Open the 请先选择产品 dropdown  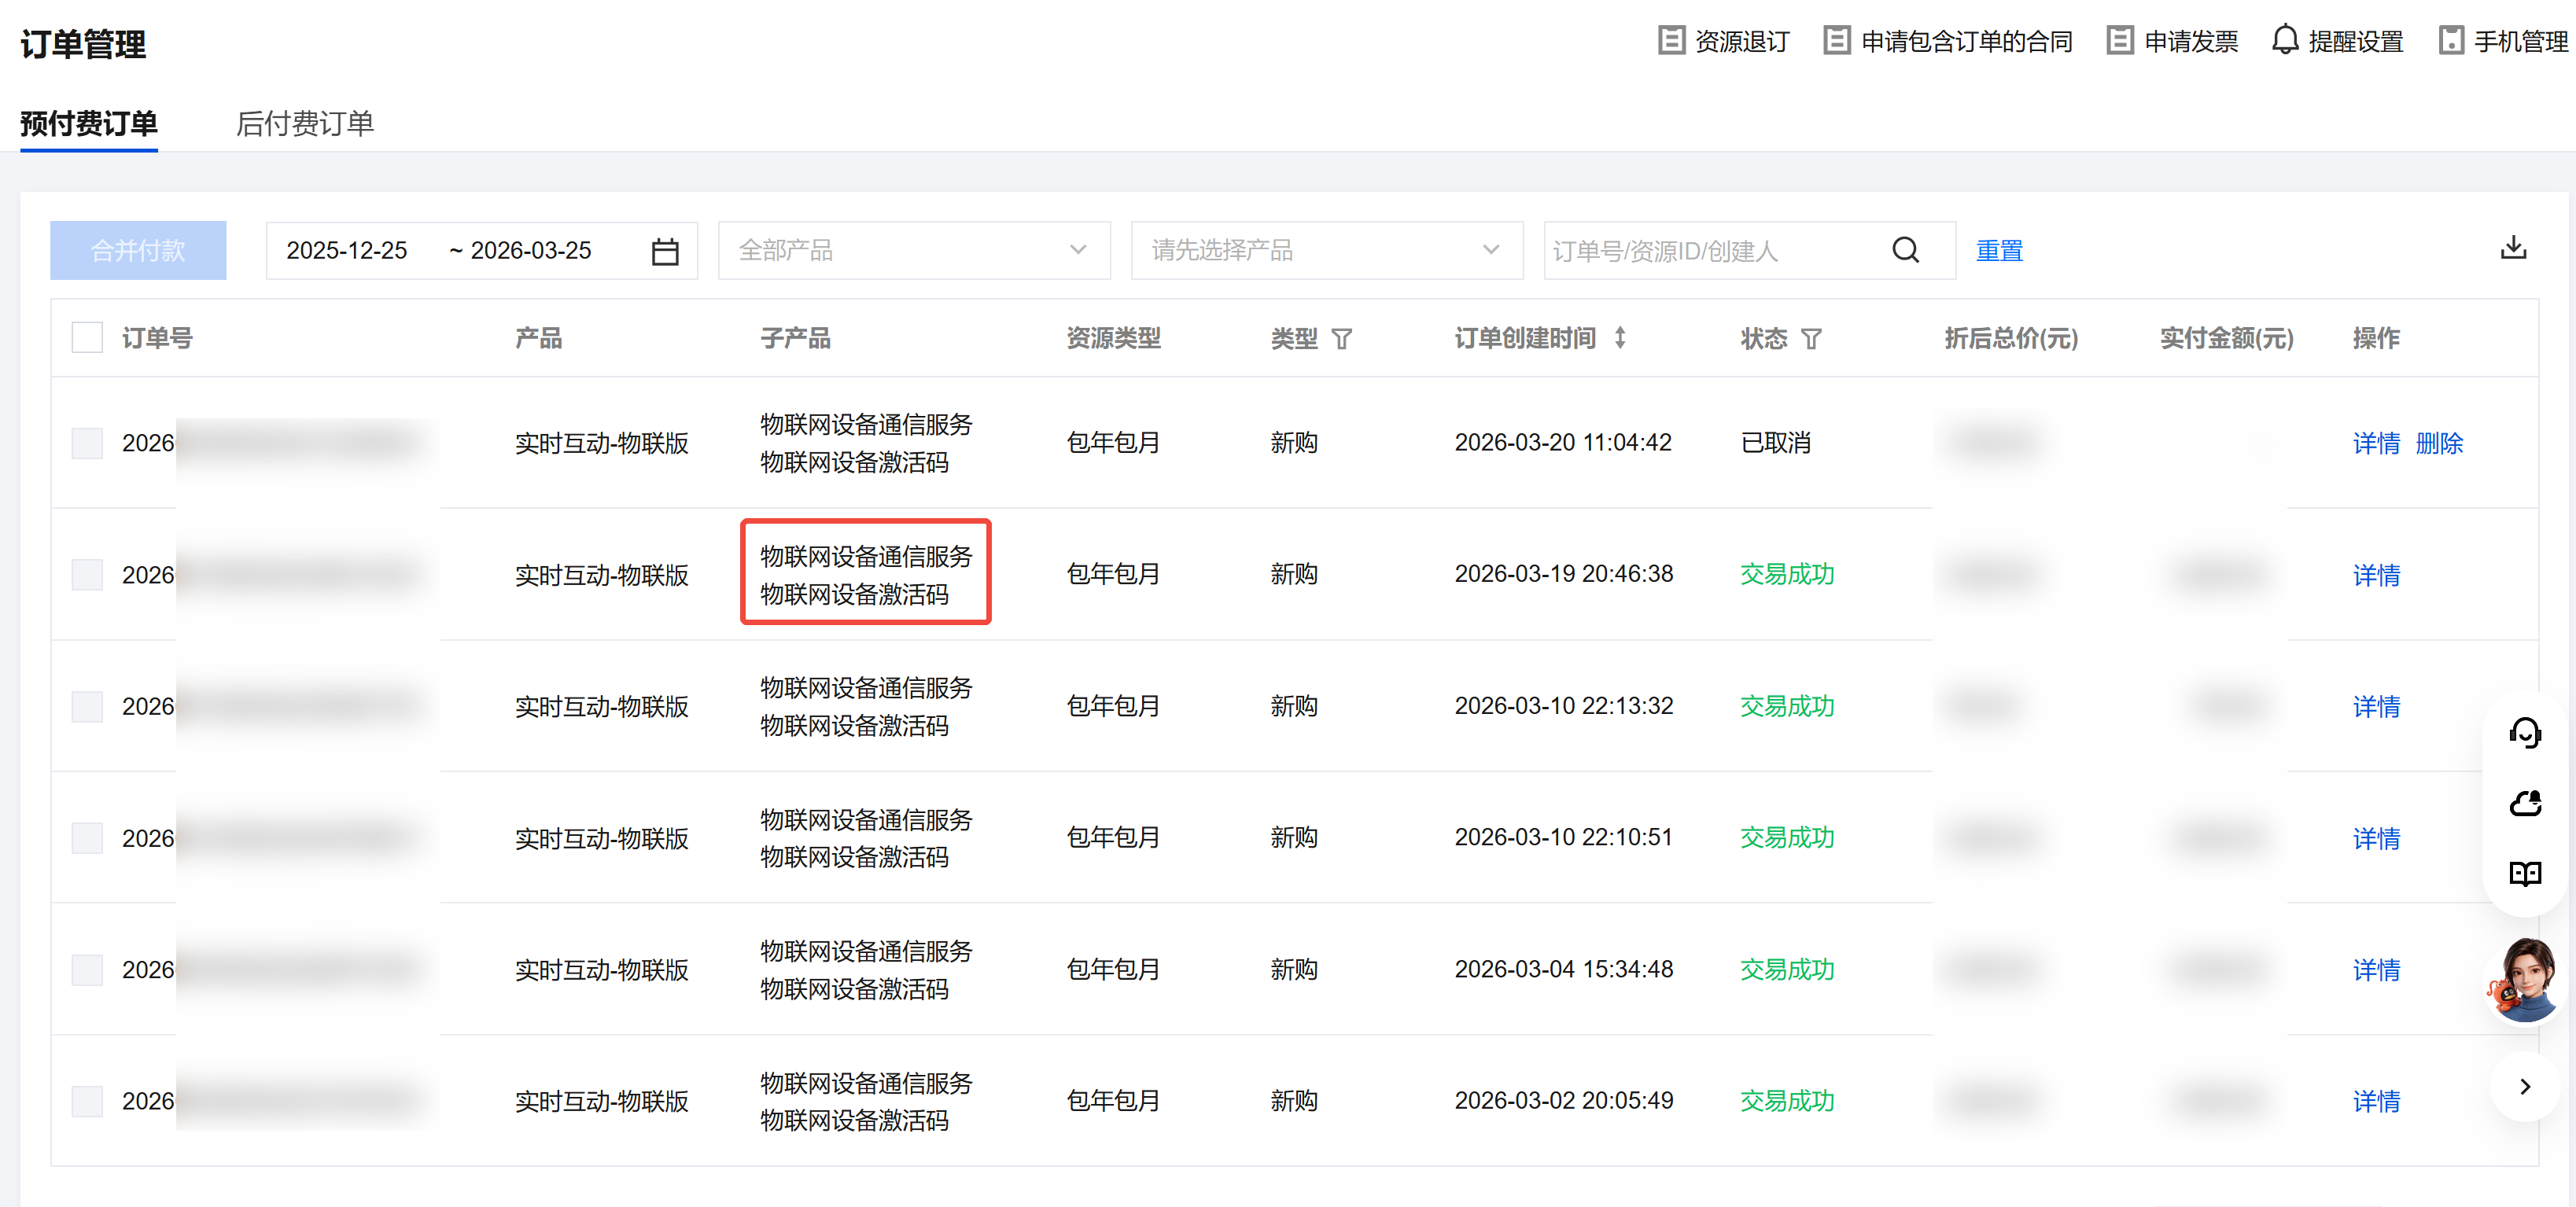1326,250
